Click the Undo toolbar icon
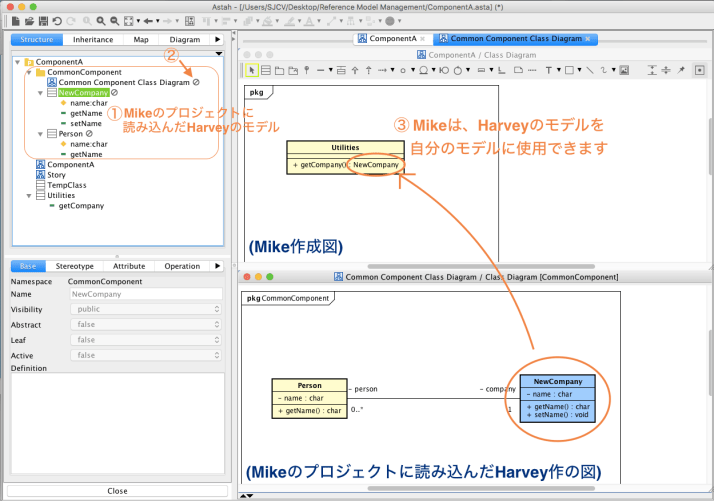The width and height of the screenshot is (714, 501). pos(55,20)
